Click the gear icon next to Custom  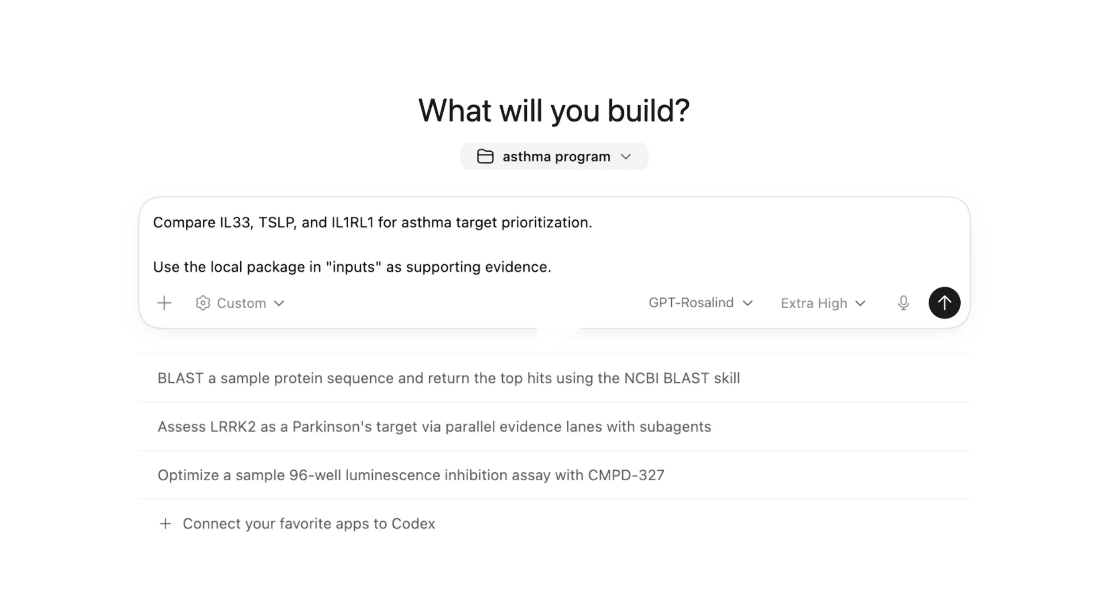pyautogui.click(x=203, y=303)
